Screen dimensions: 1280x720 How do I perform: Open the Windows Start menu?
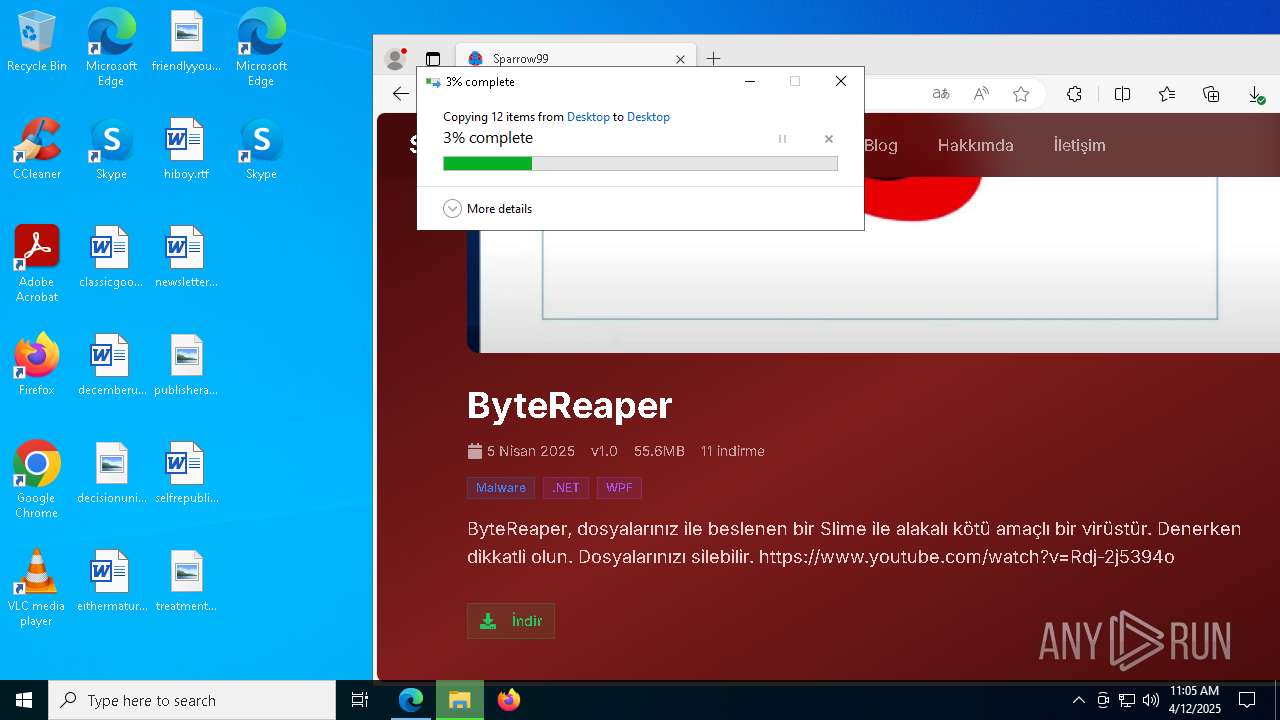pyautogui.click(x=24, y=700)
